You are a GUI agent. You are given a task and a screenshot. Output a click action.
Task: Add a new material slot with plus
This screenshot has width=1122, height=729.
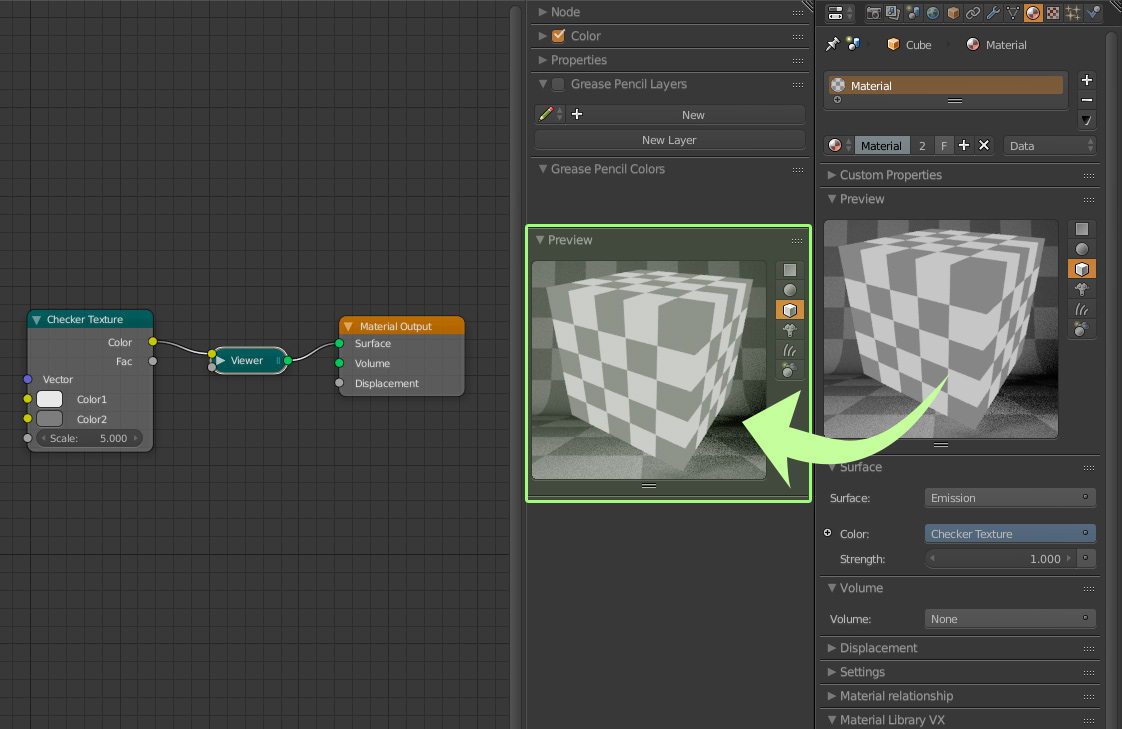pyautogui.click(x=1086, y=80)
